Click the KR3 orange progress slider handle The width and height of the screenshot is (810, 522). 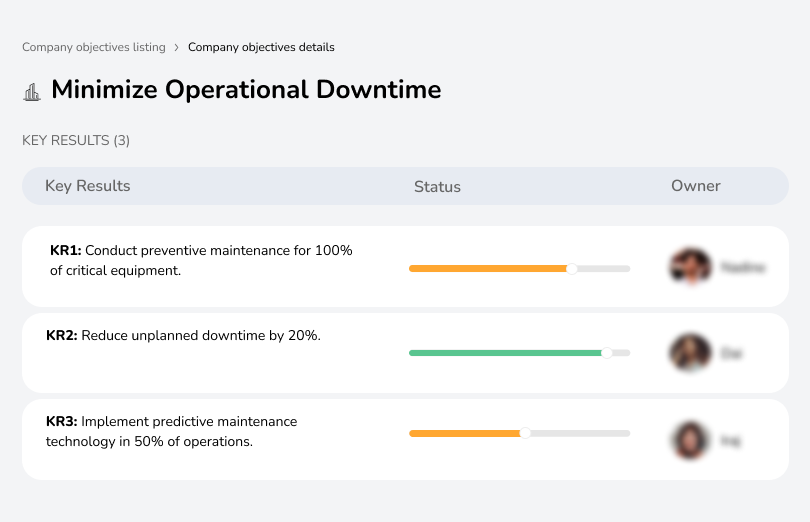click(x=525, y=433)
